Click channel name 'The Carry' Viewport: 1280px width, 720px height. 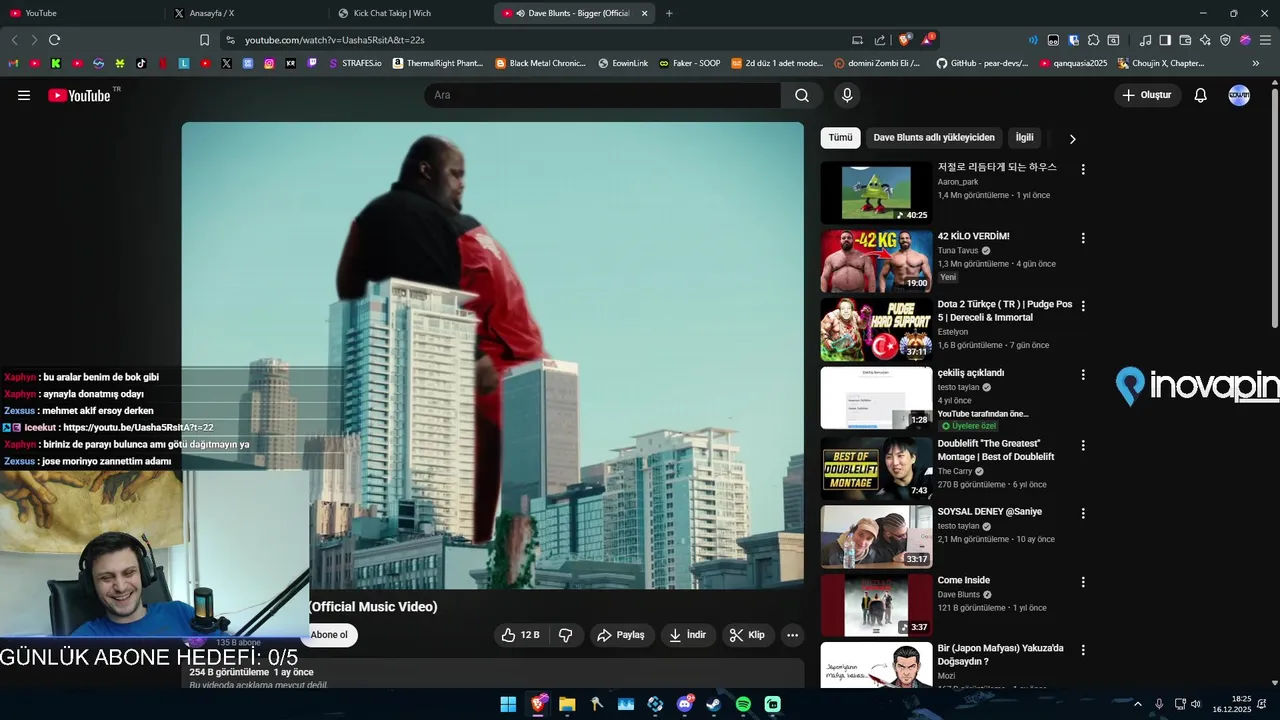(955, 471)
